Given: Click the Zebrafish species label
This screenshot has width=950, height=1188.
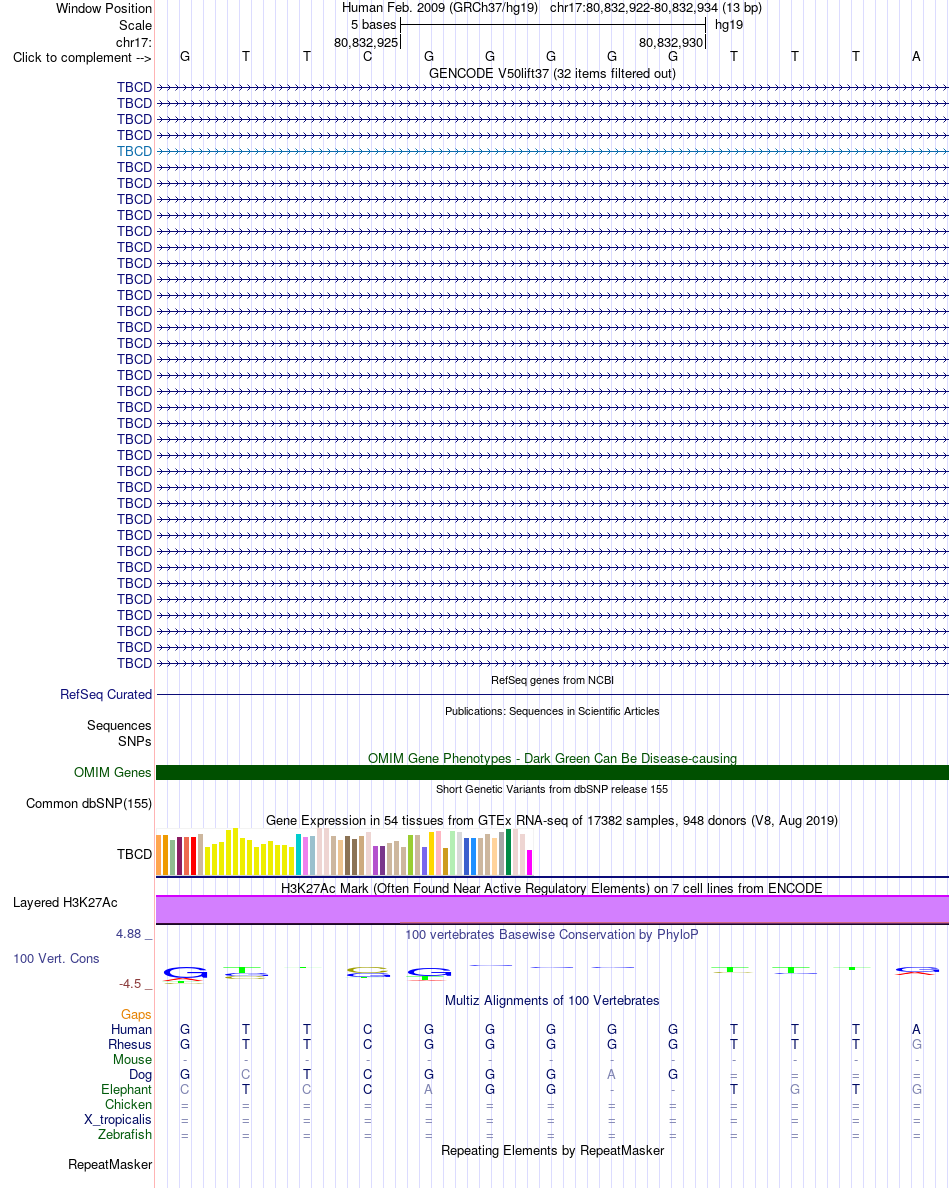Looking at the screenshot, I should (125, 1135).
